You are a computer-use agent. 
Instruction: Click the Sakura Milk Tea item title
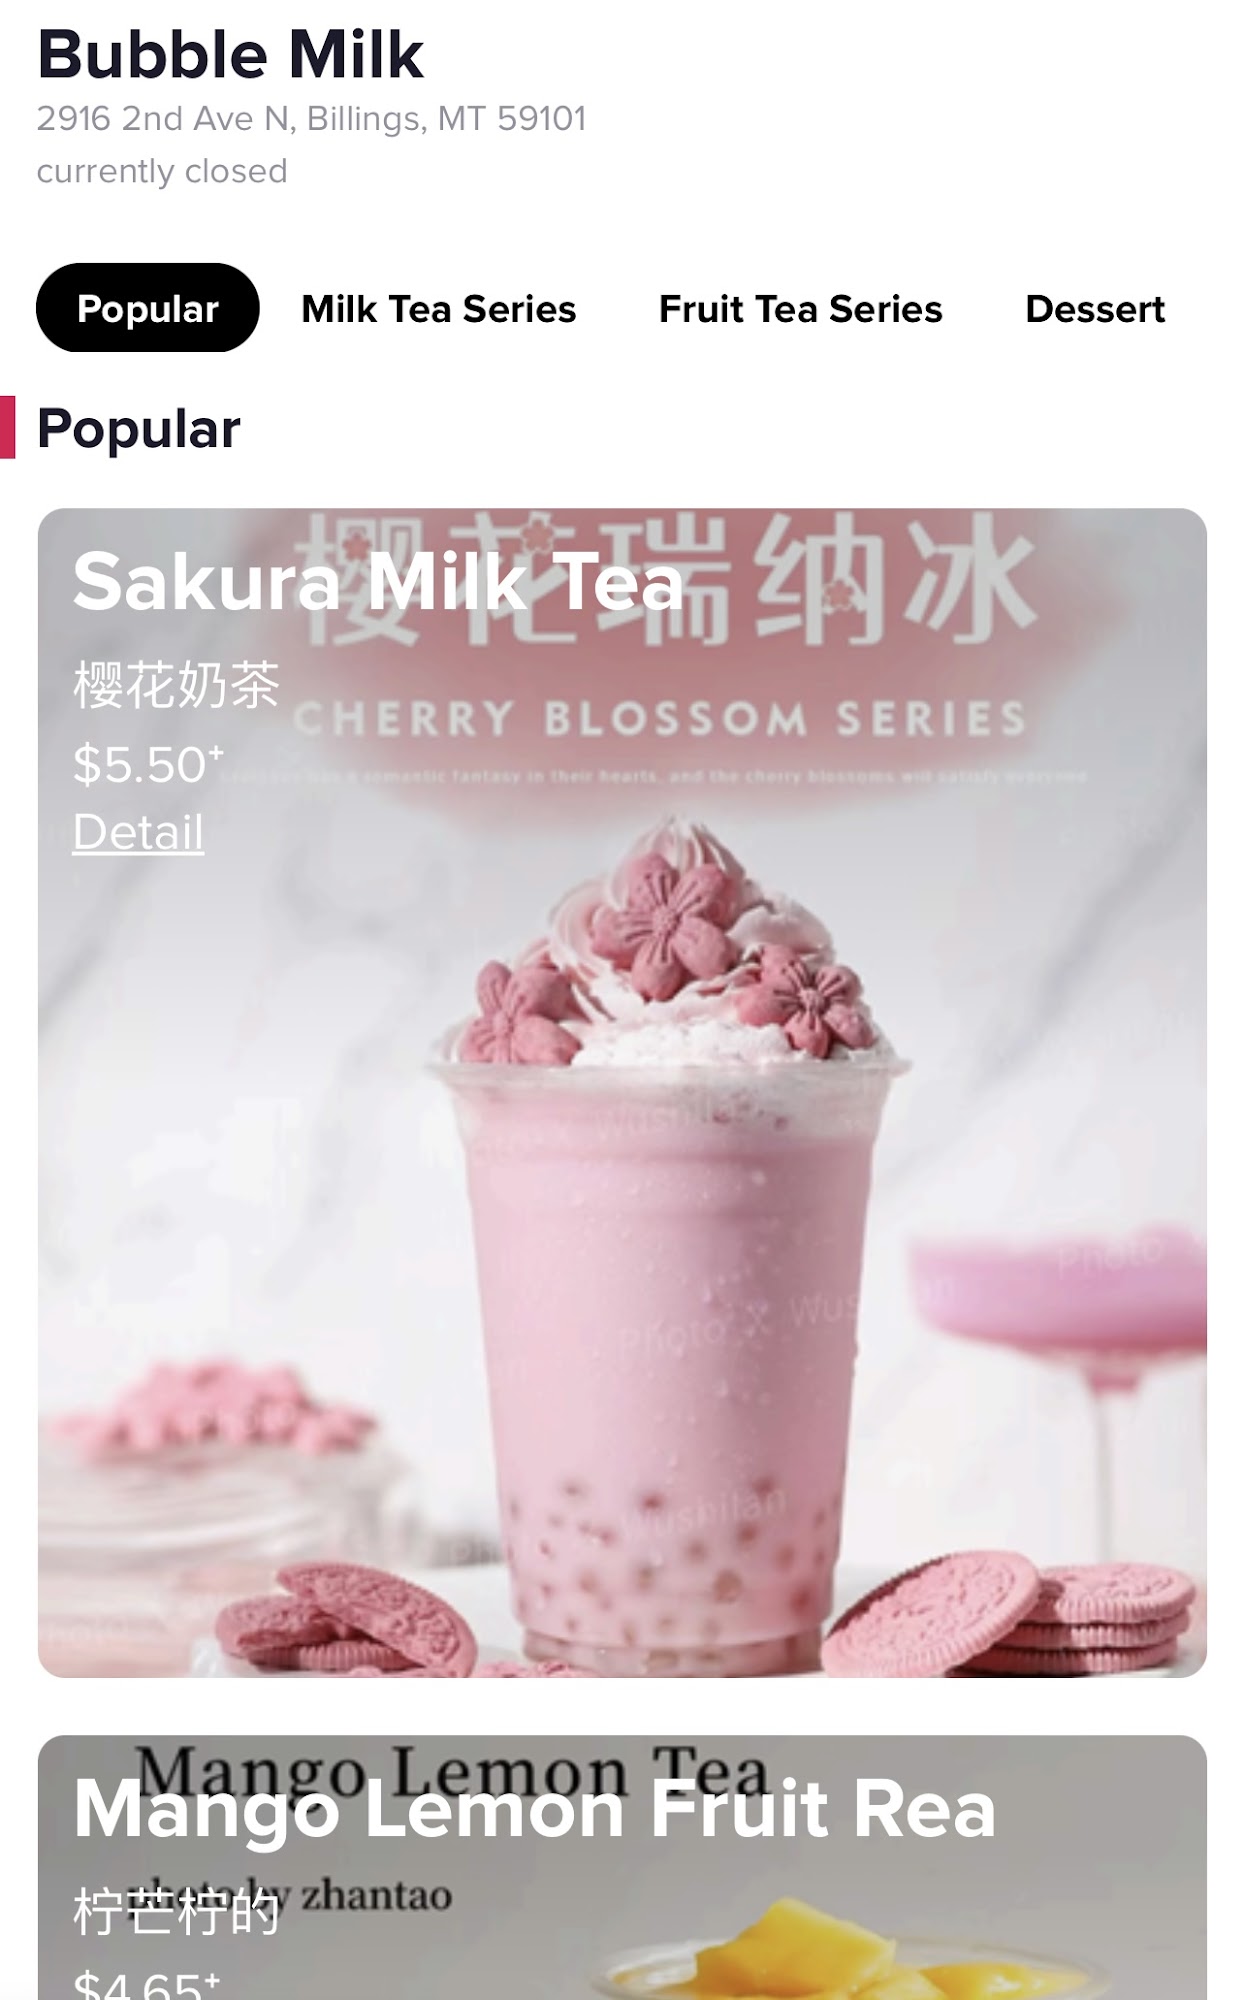pos(378,582)
